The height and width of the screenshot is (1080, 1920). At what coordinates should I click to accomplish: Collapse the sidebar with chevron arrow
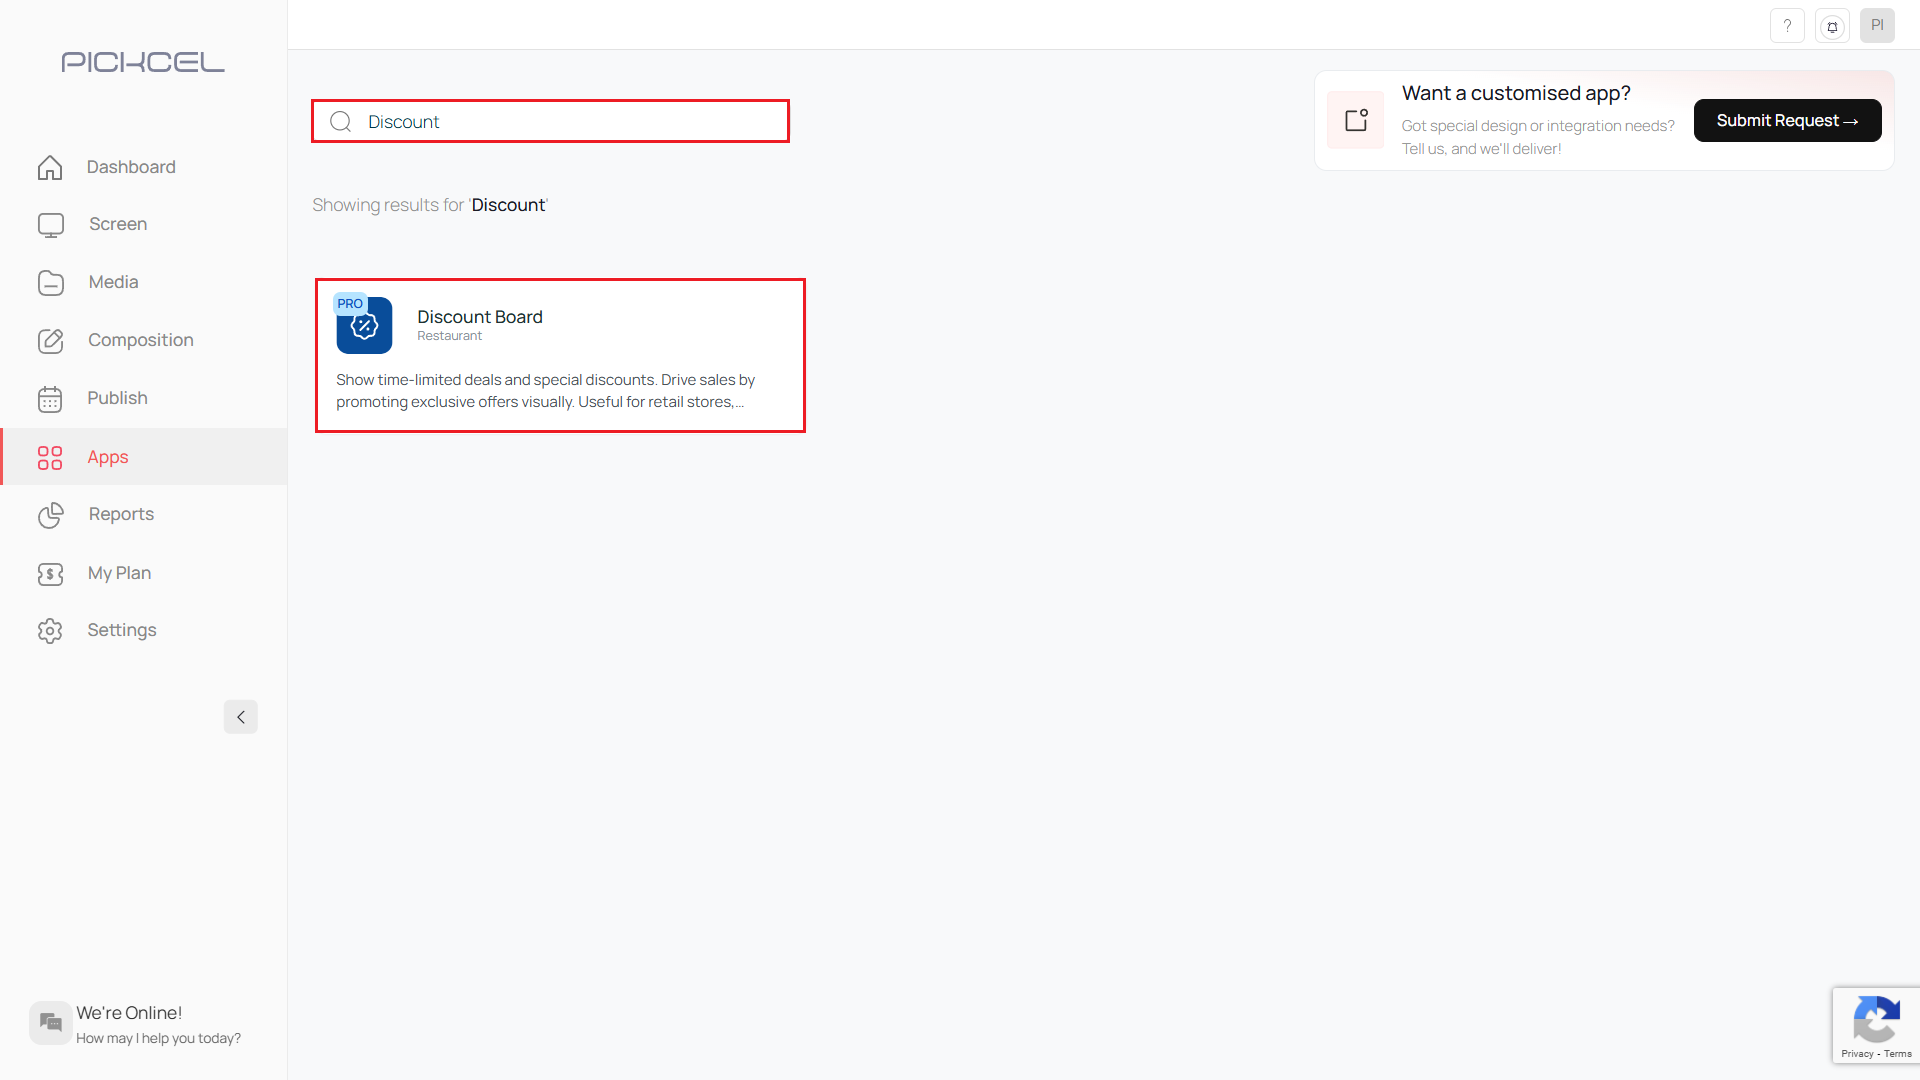(240, 717)
